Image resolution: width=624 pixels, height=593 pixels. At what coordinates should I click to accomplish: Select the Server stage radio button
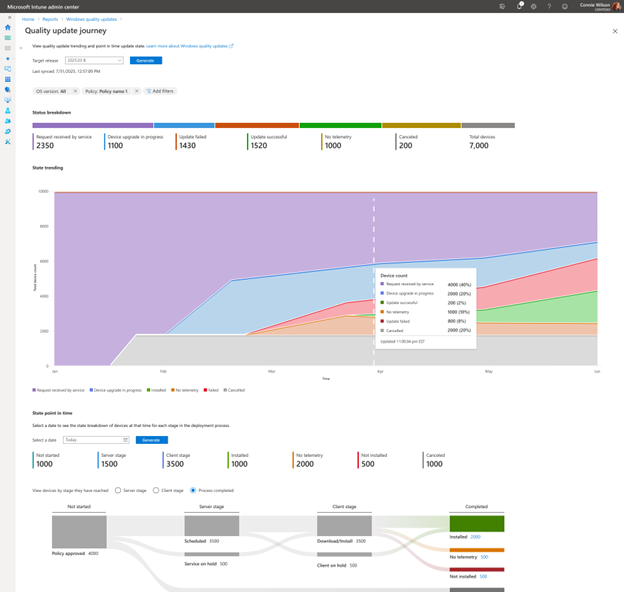click(118, 490)
